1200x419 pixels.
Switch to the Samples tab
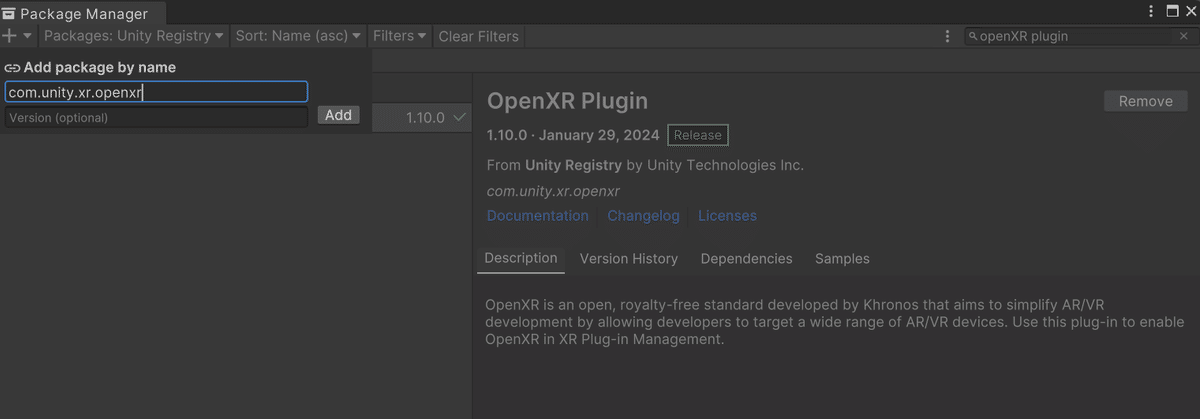click(842, 259)
